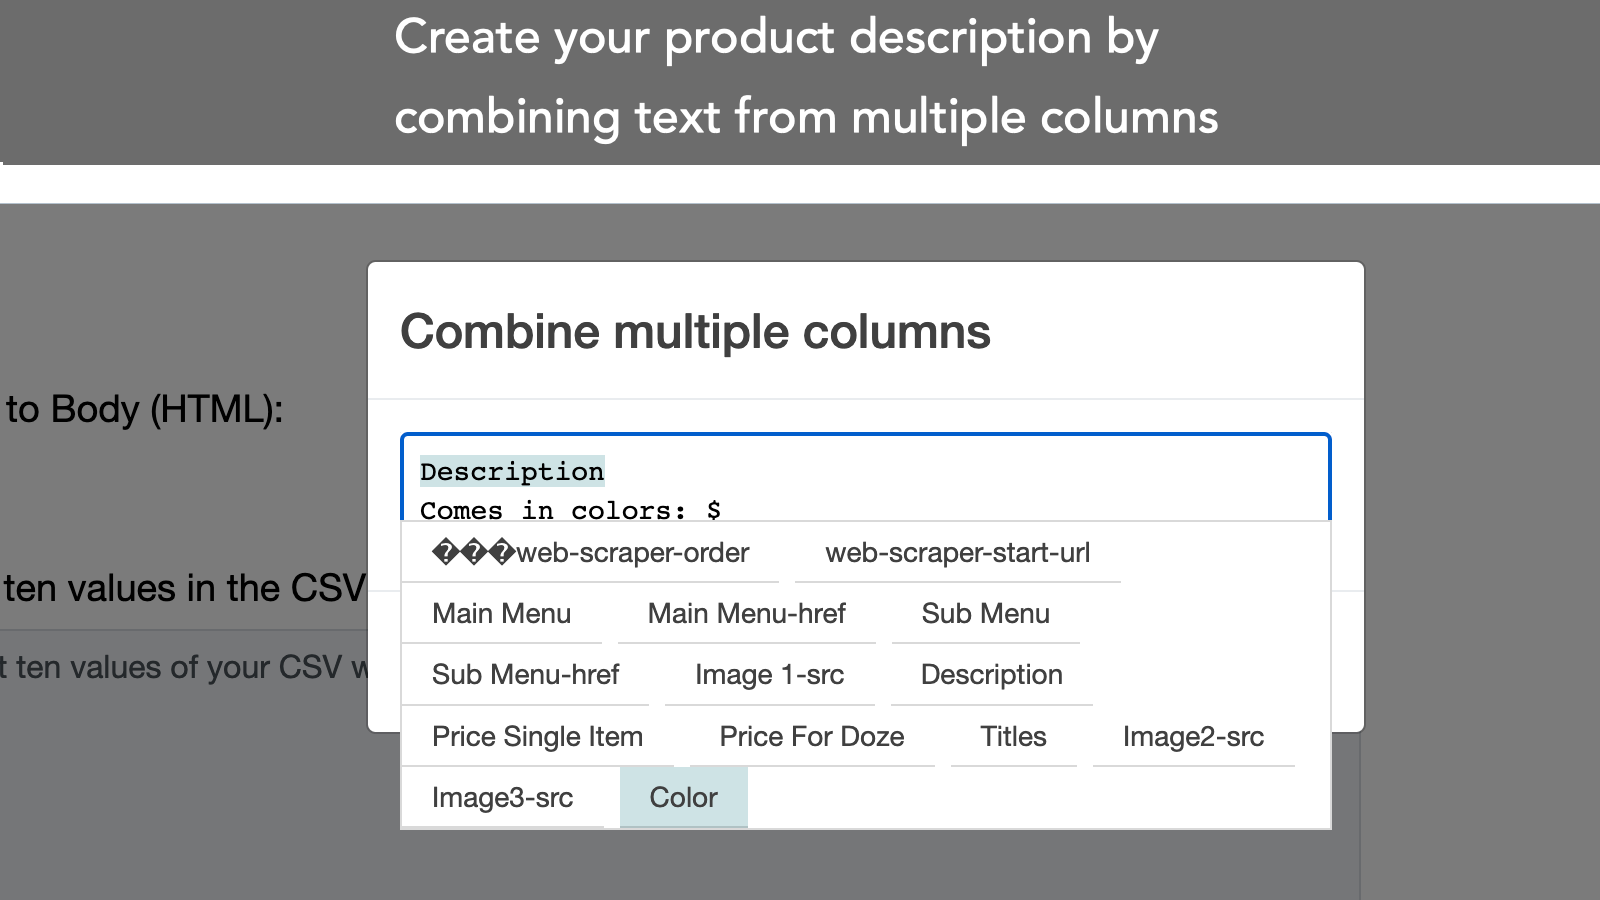The image size is (1600, 900).
Task: Click the 'to Body (HTML):' label
Action: tap(144, 410)
